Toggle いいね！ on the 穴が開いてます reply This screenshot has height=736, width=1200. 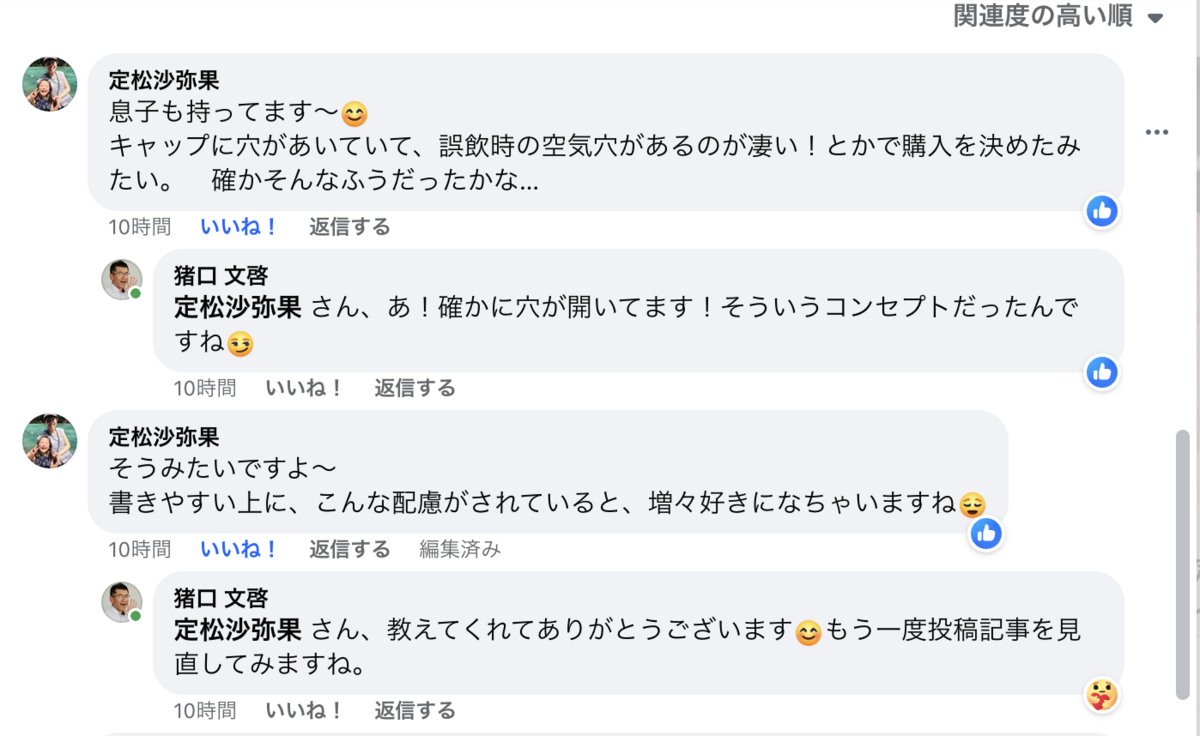[x=304, y=388]
